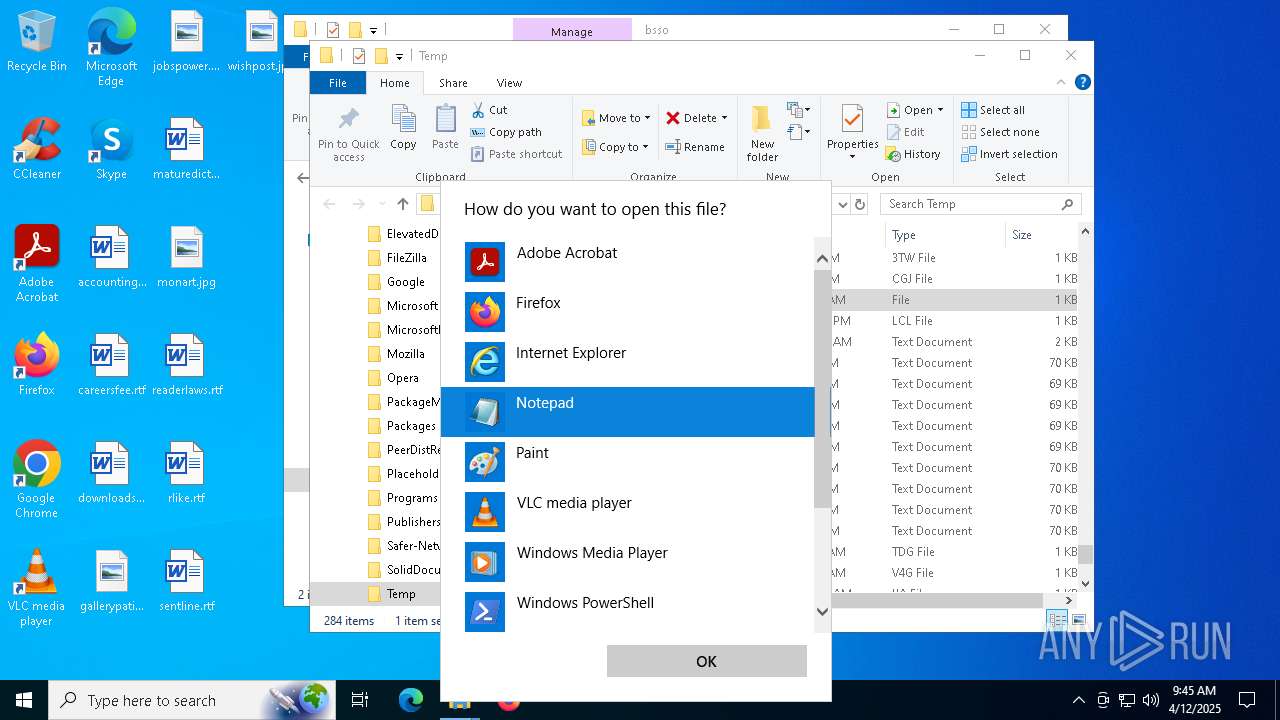Click the Copy ribbon button

pos(403,127)
